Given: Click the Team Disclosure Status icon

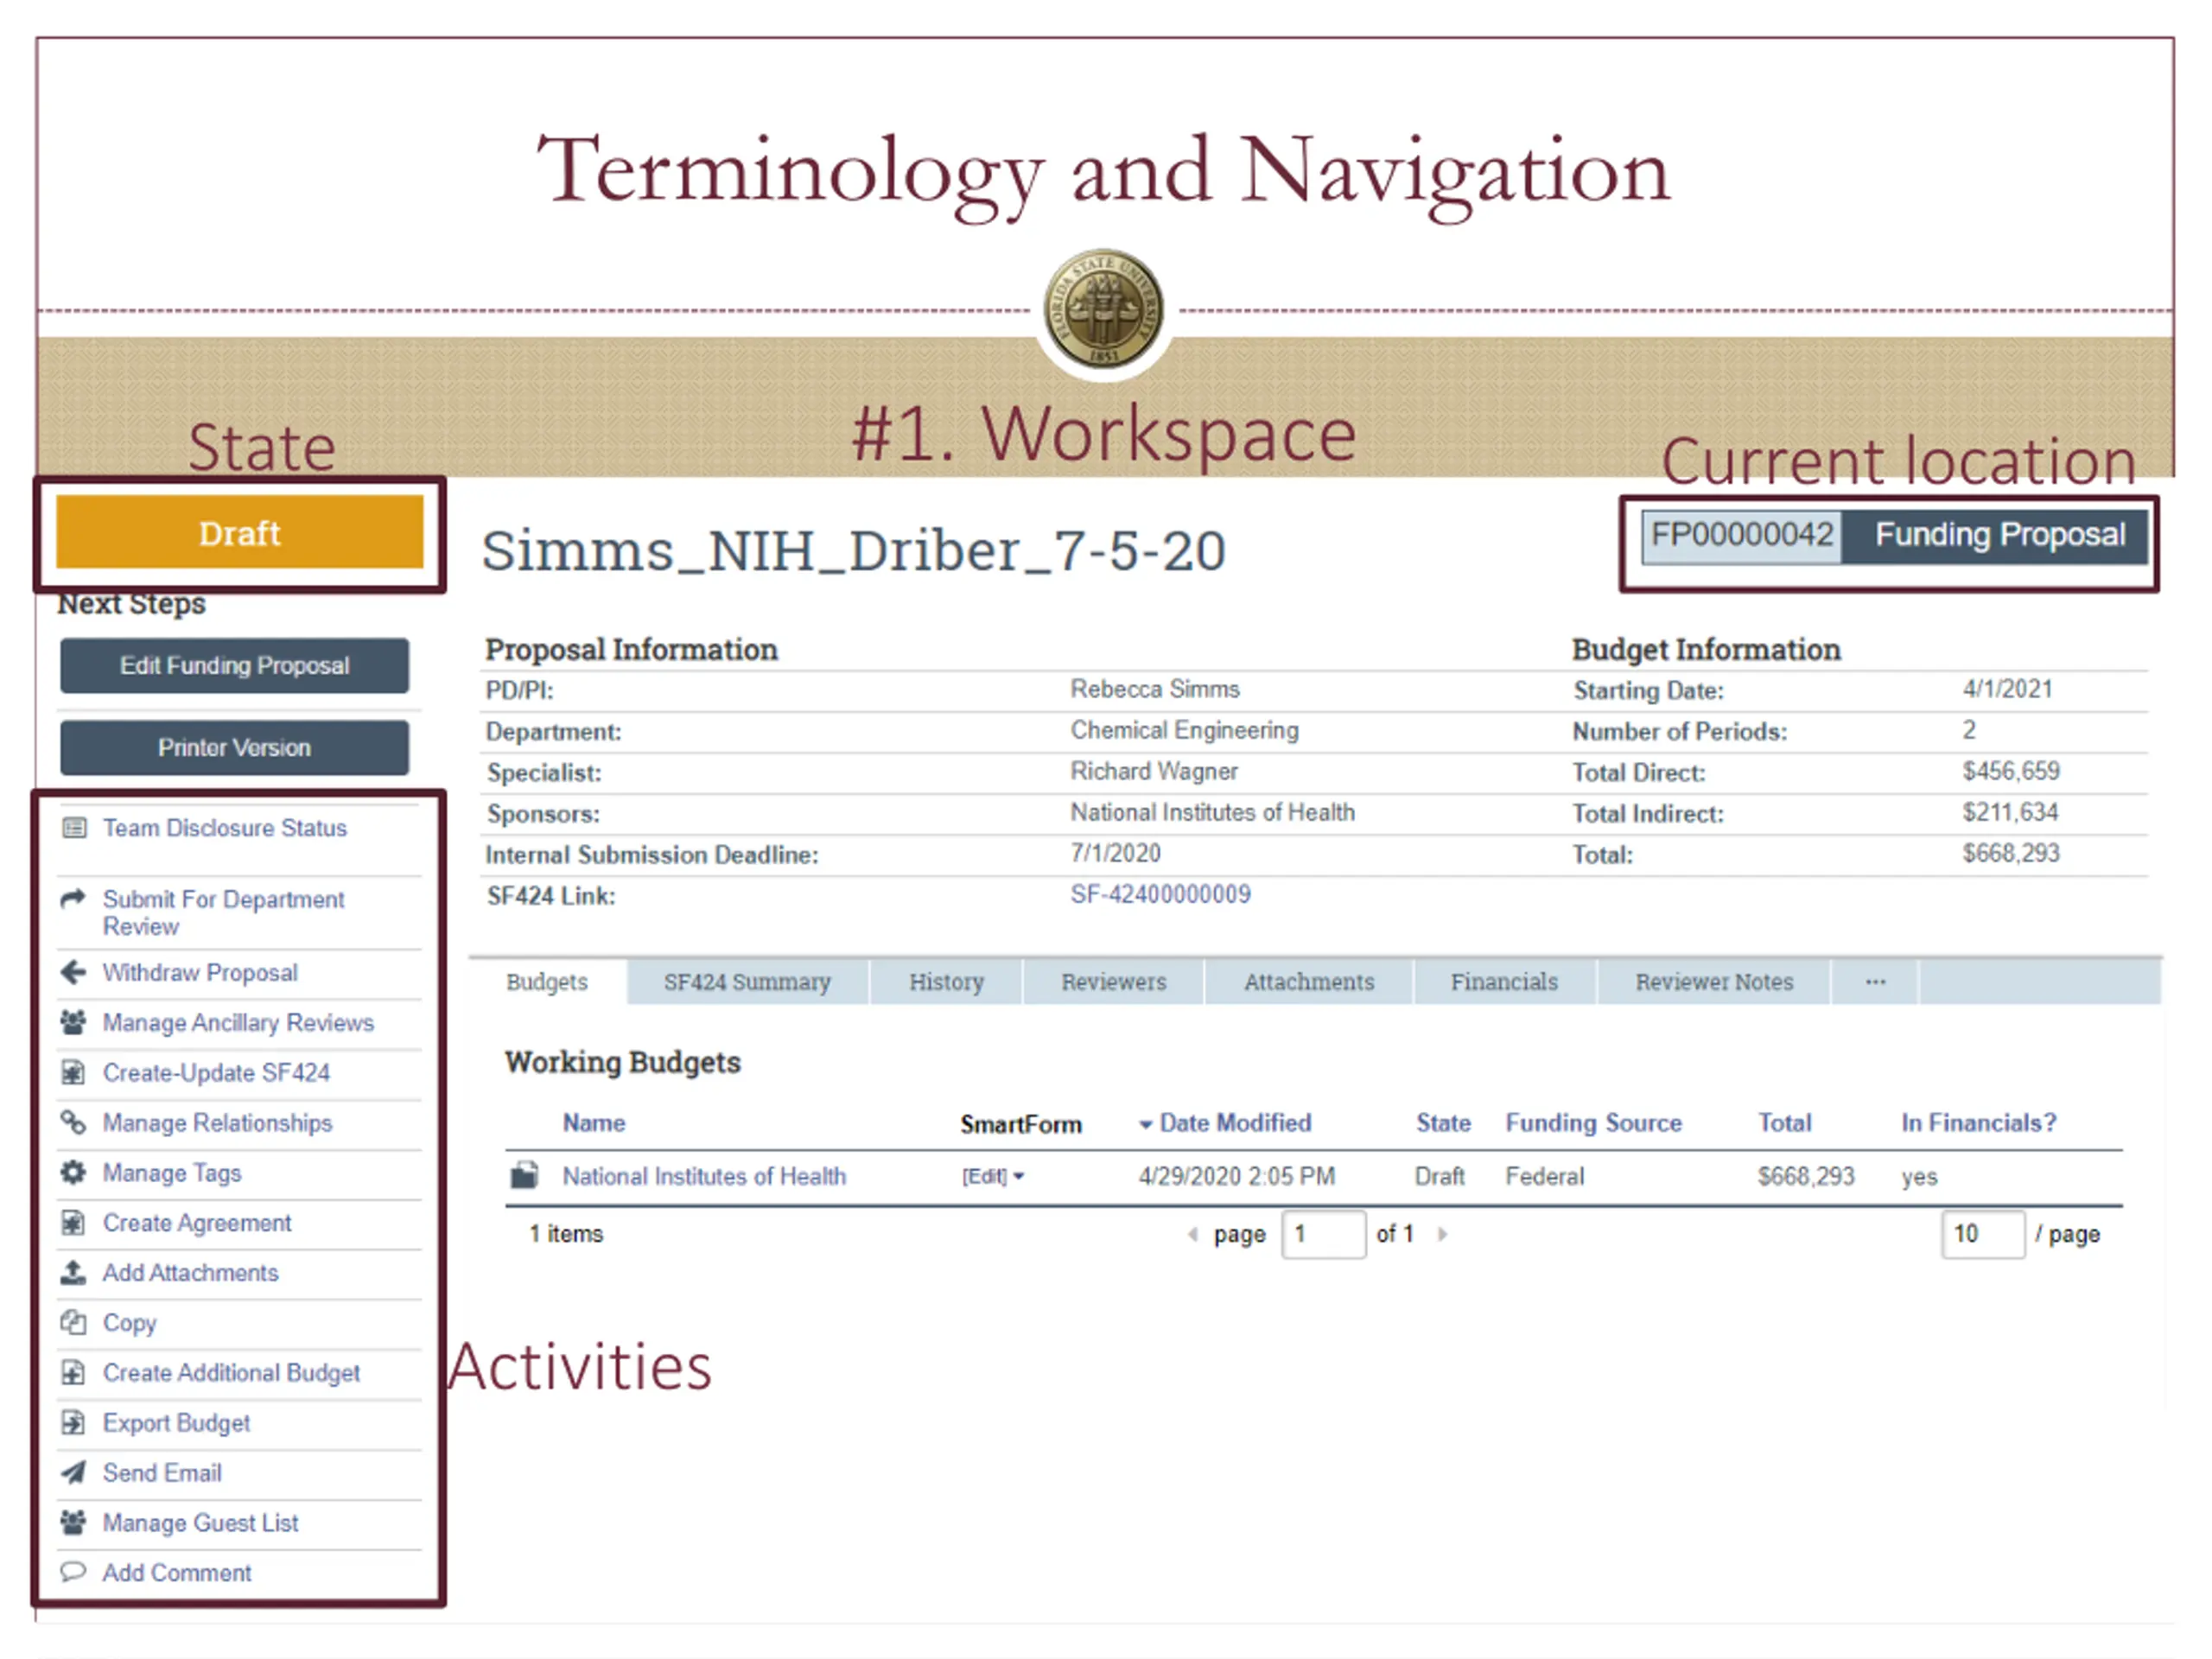Looking at the screenshot, I should click(74, 828).
